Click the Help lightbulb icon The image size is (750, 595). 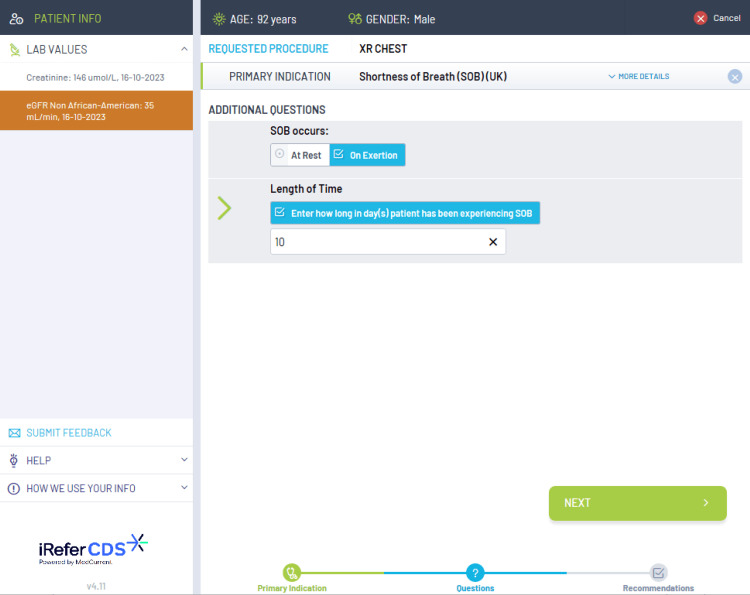[x=14, y=461]
